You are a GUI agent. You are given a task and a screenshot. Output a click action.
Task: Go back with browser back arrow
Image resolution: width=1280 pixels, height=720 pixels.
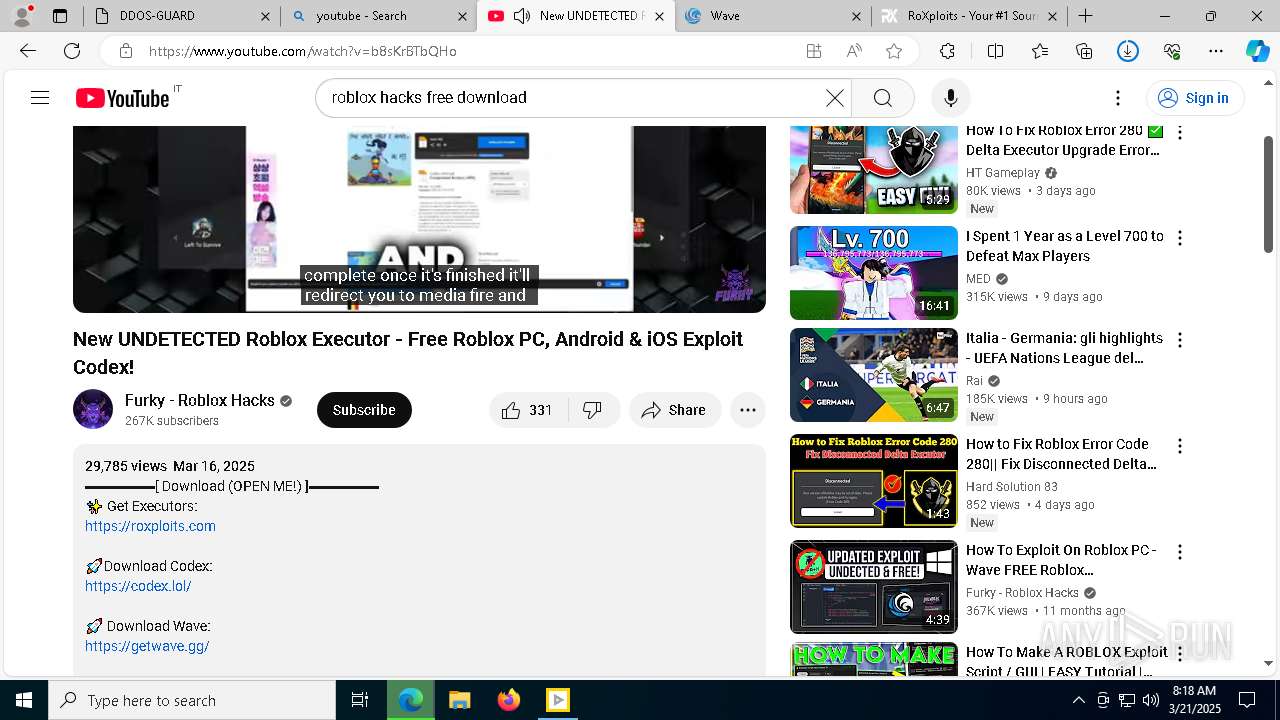pos(28,51)
